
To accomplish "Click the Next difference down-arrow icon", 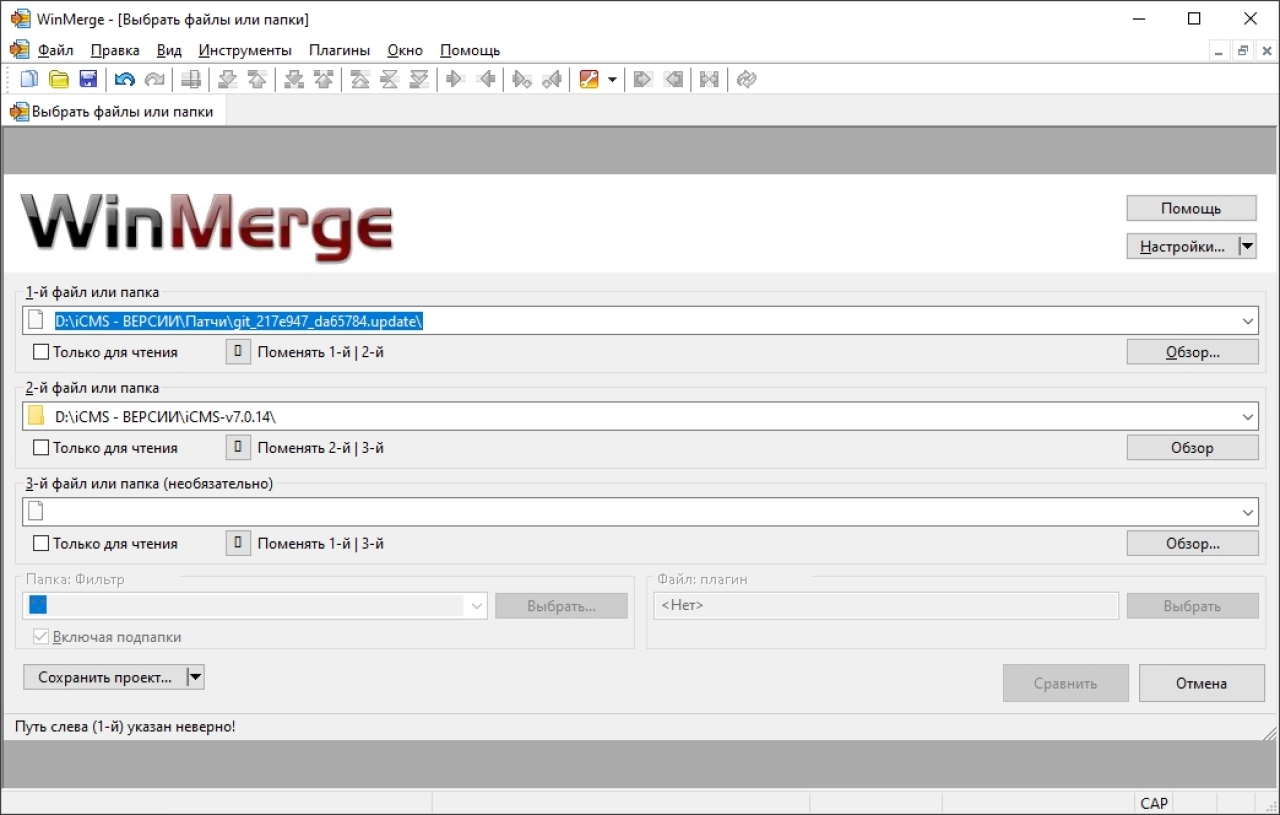I will coord(228,79).
